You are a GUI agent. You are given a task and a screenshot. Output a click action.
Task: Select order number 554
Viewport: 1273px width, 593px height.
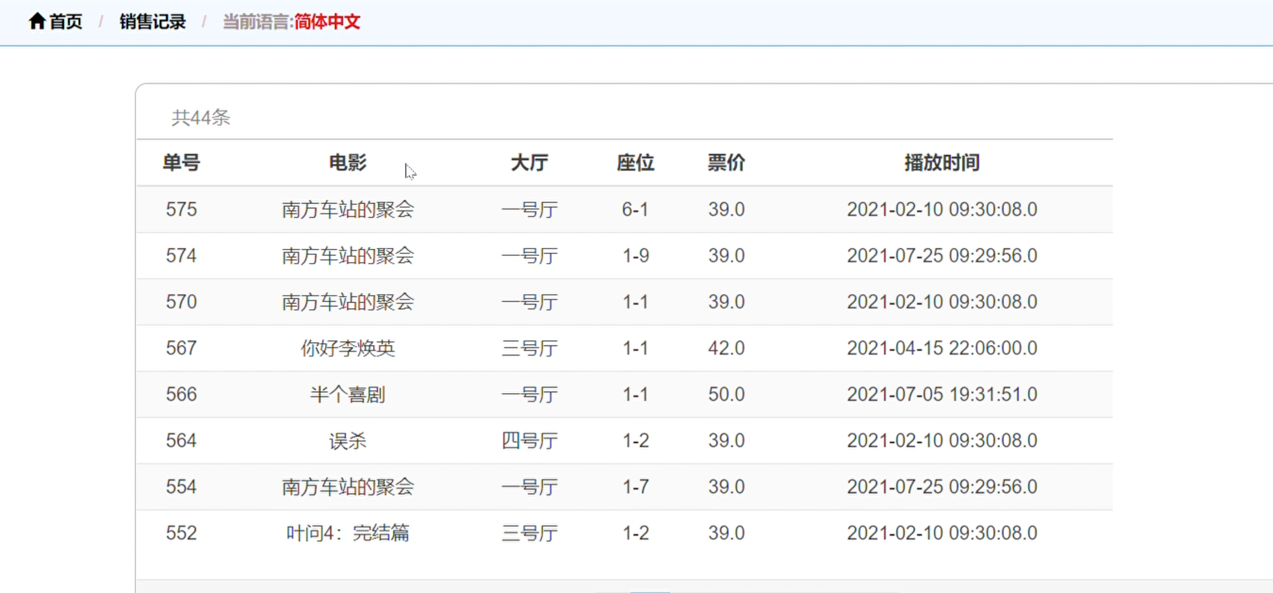click(x=181, y=487)
